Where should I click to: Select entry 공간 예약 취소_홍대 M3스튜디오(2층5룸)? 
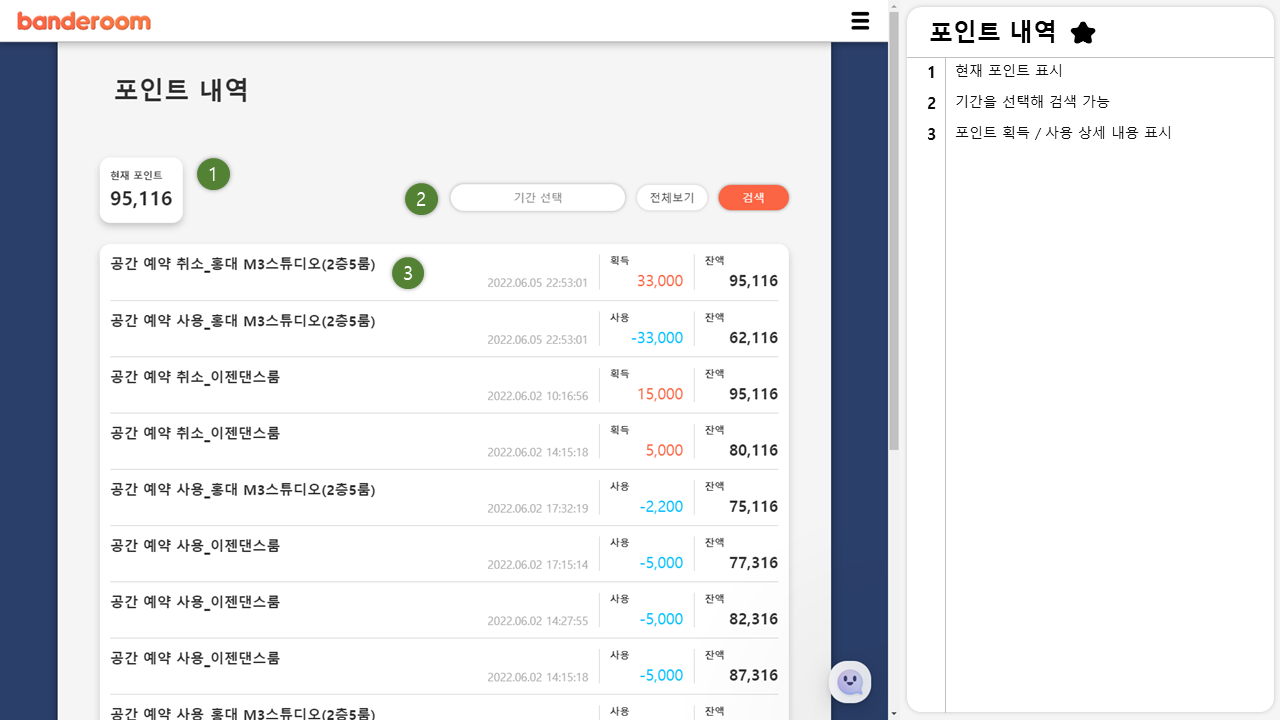[x=242, y=264]
